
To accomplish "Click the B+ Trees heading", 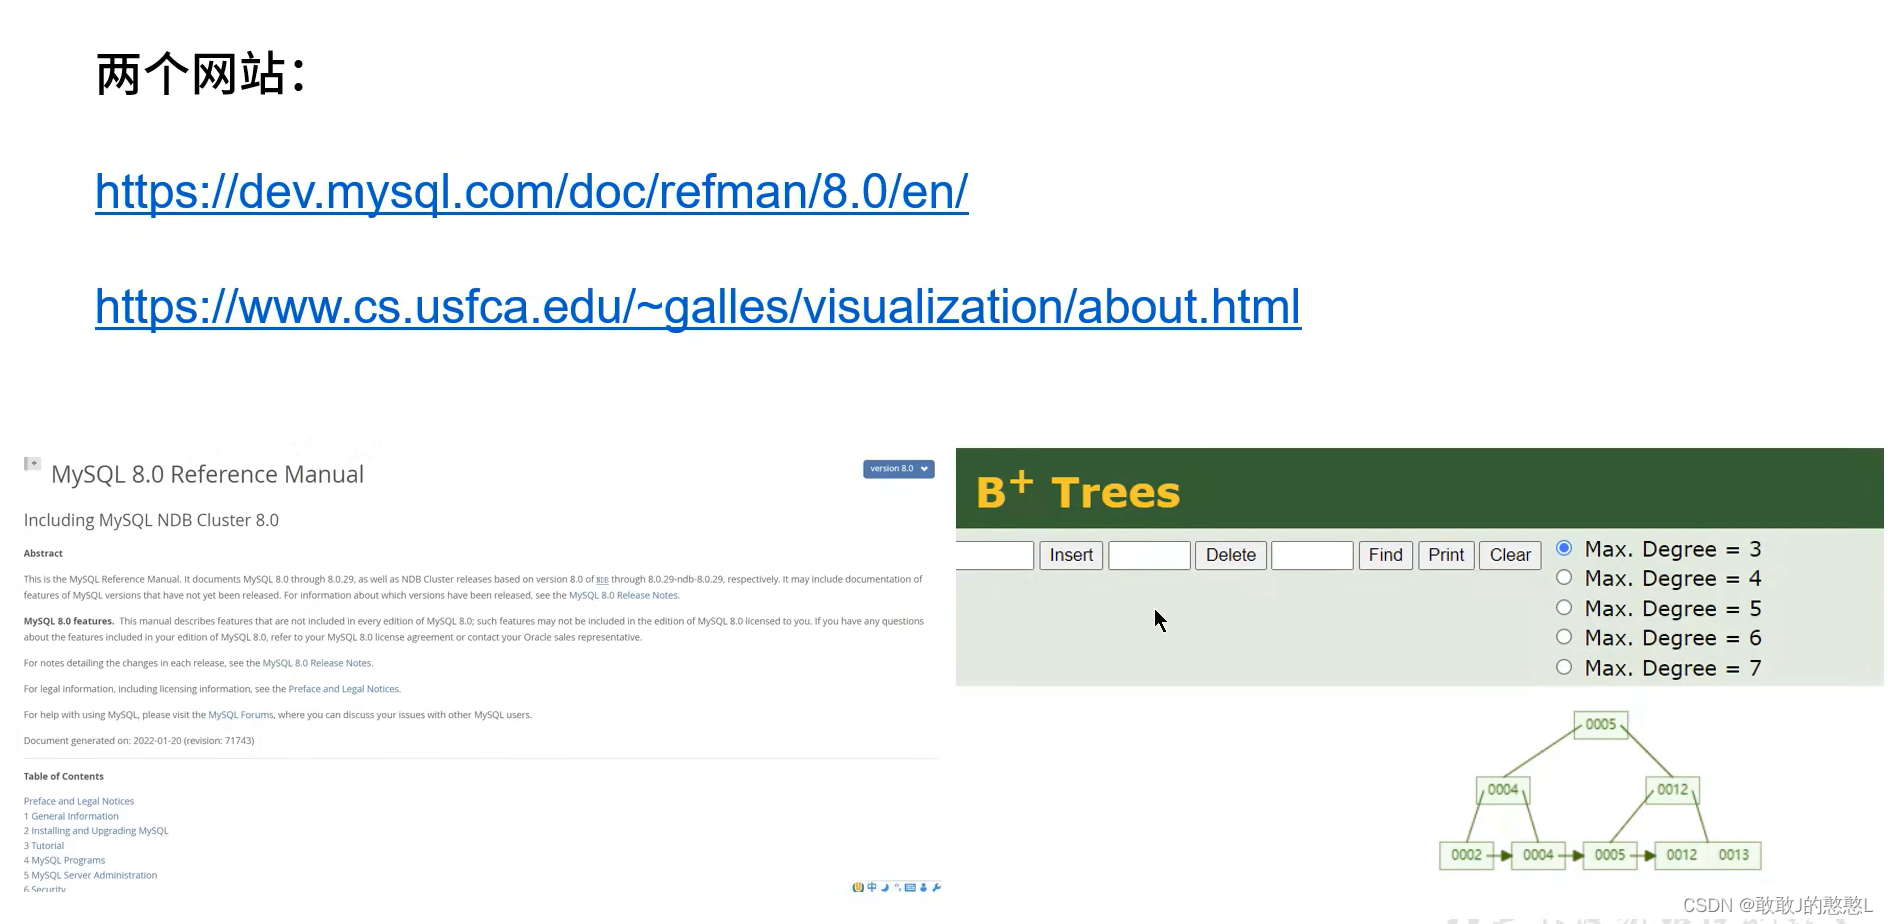I will coord(1078,491).
